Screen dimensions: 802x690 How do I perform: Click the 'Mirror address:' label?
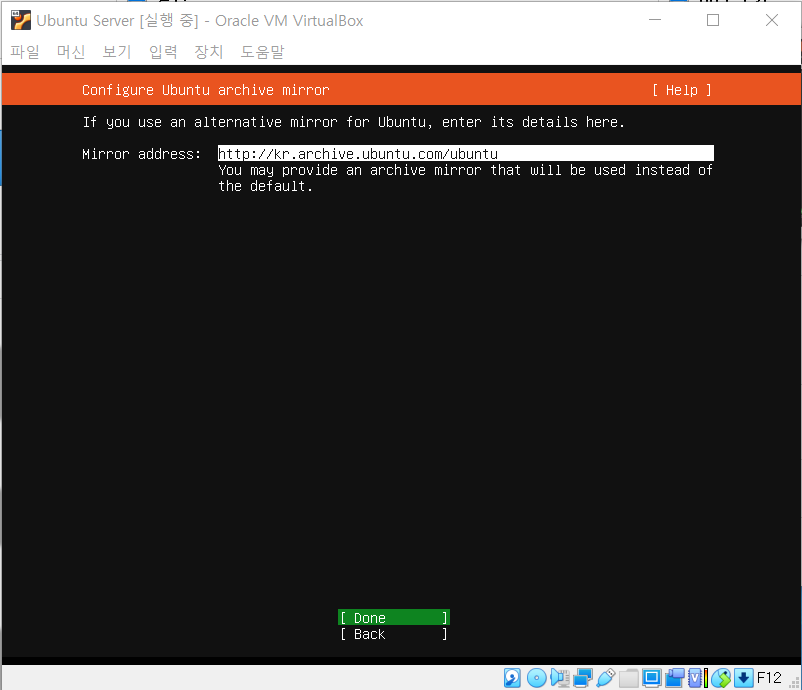tap(142, 154)
